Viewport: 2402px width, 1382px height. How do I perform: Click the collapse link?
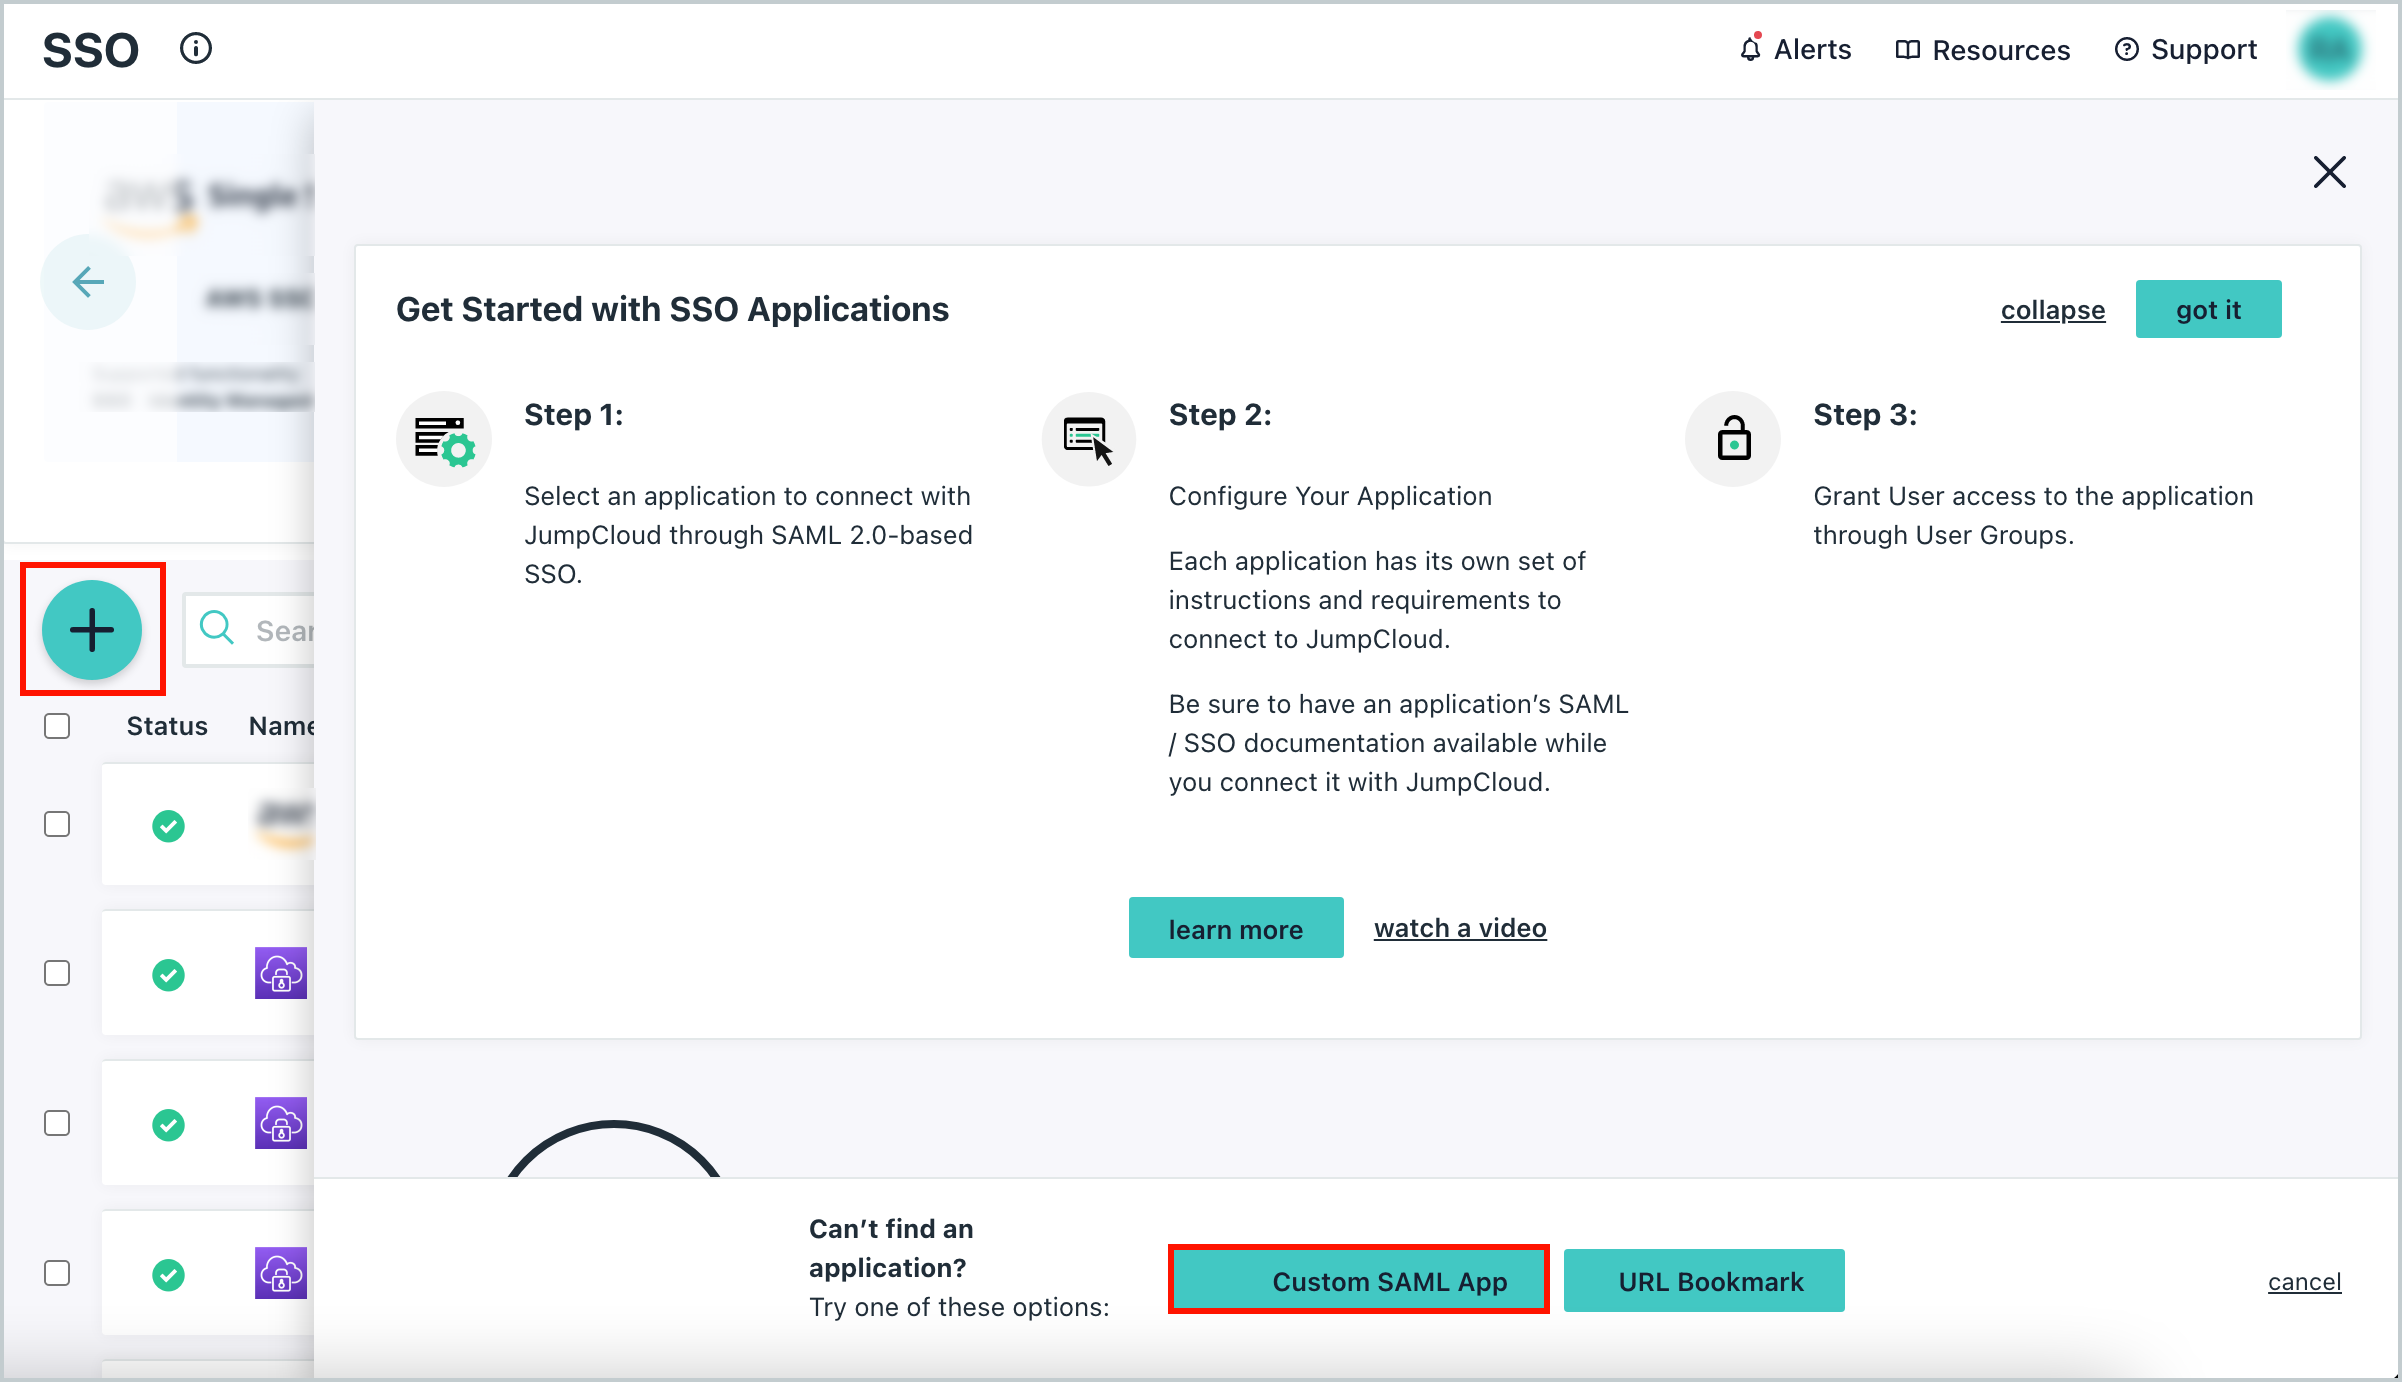pos(2052,310)
